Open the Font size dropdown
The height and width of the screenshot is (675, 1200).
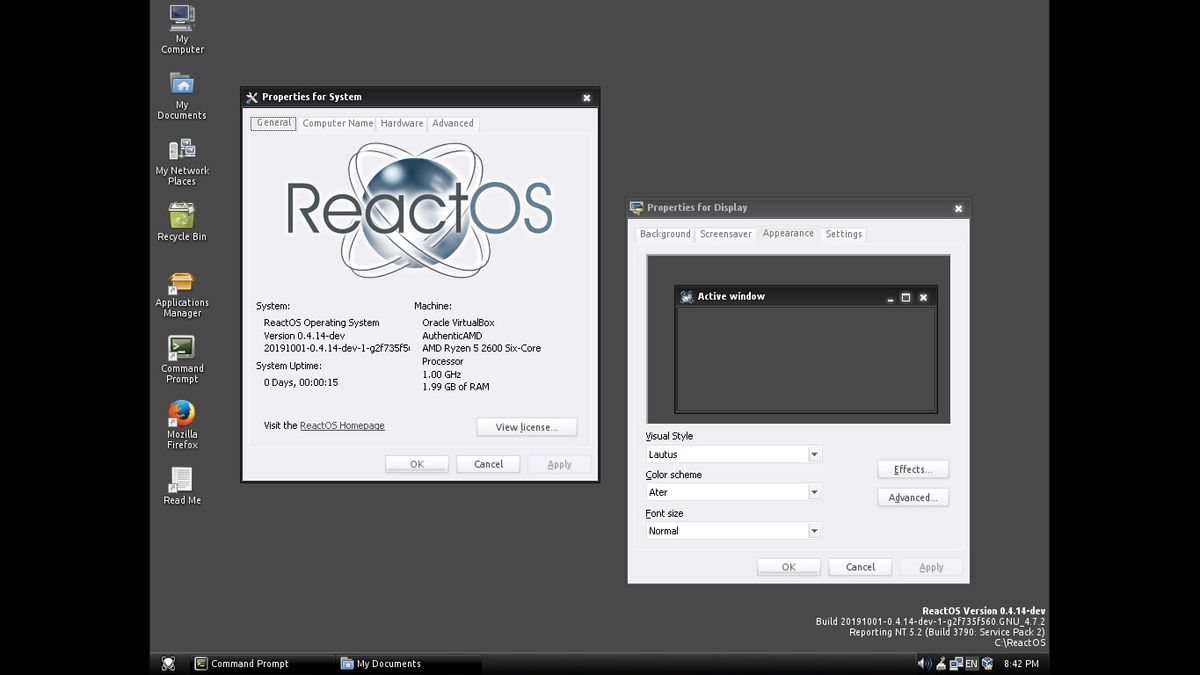732,531
